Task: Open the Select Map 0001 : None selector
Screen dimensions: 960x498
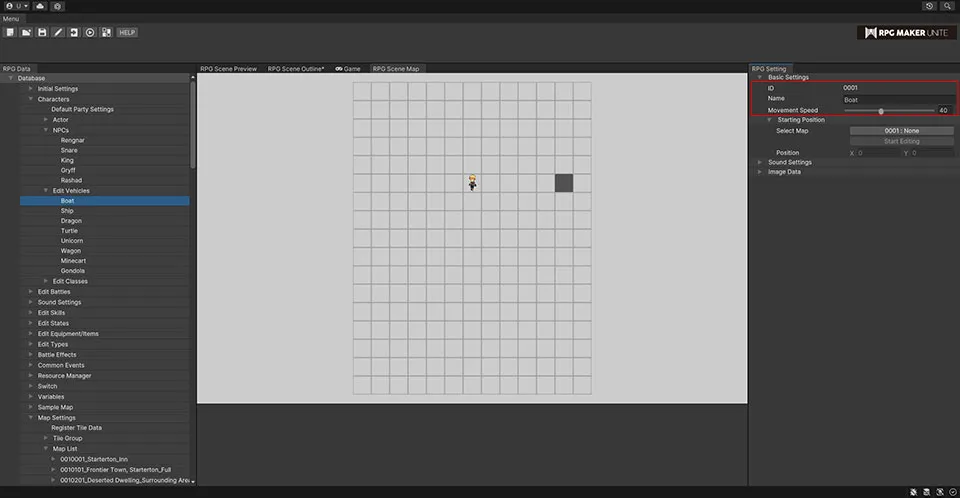Action: tap(901, 131)
